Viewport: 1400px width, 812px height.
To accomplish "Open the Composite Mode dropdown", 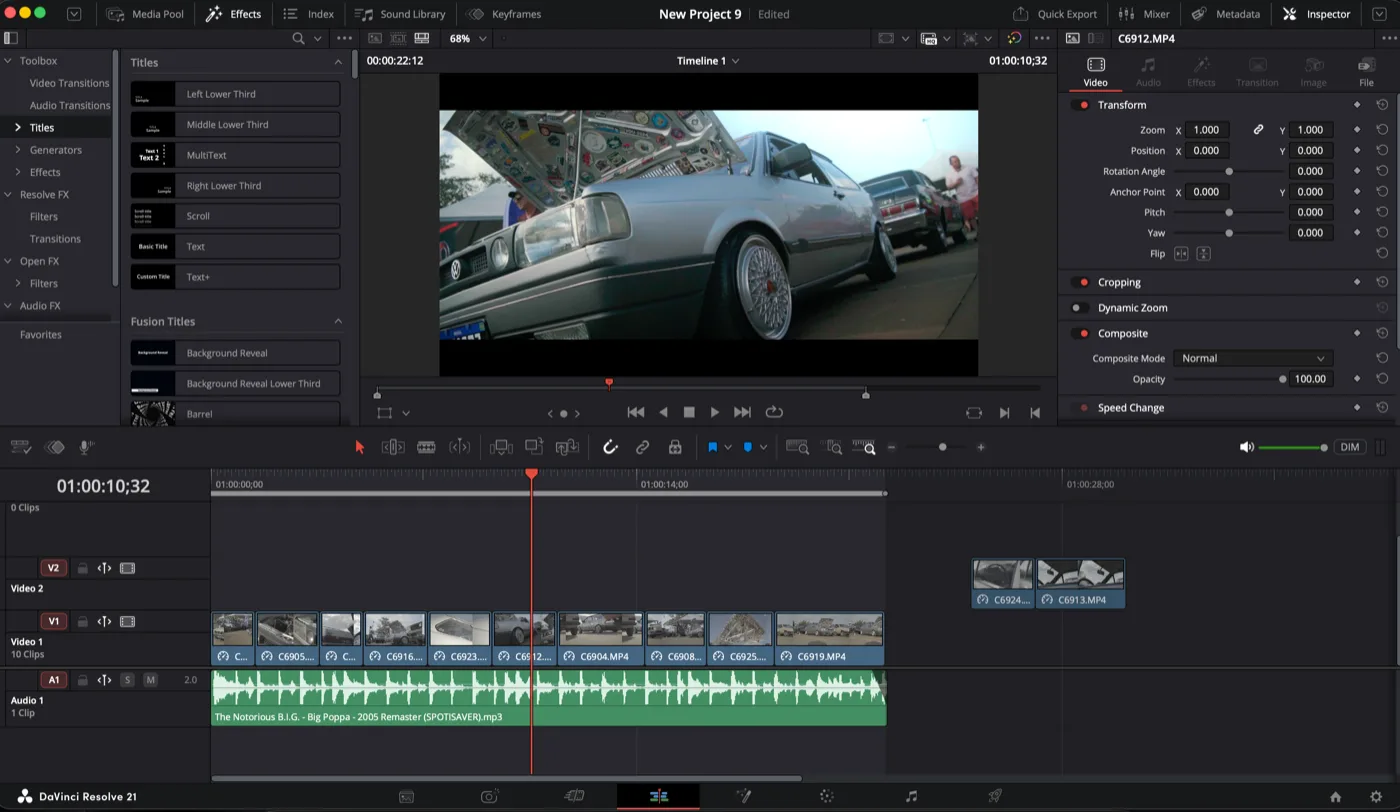I will coord(1253,358).
